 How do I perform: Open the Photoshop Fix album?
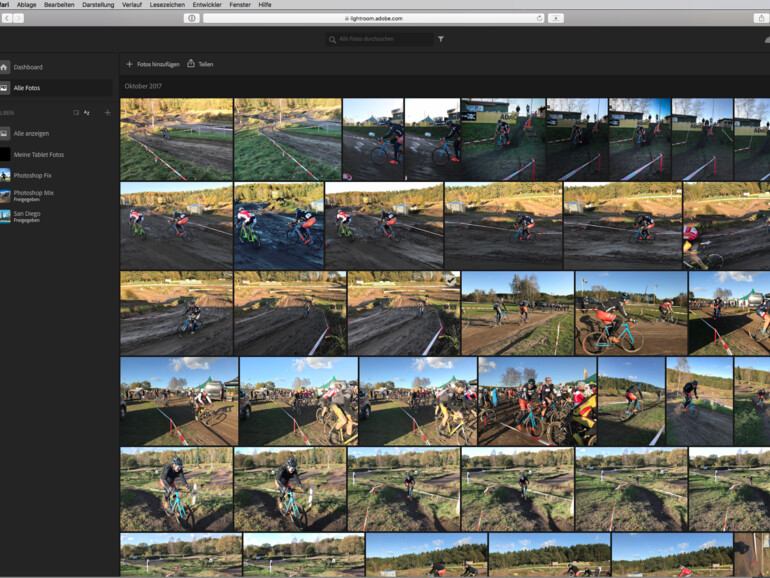(x=32, y=175)
